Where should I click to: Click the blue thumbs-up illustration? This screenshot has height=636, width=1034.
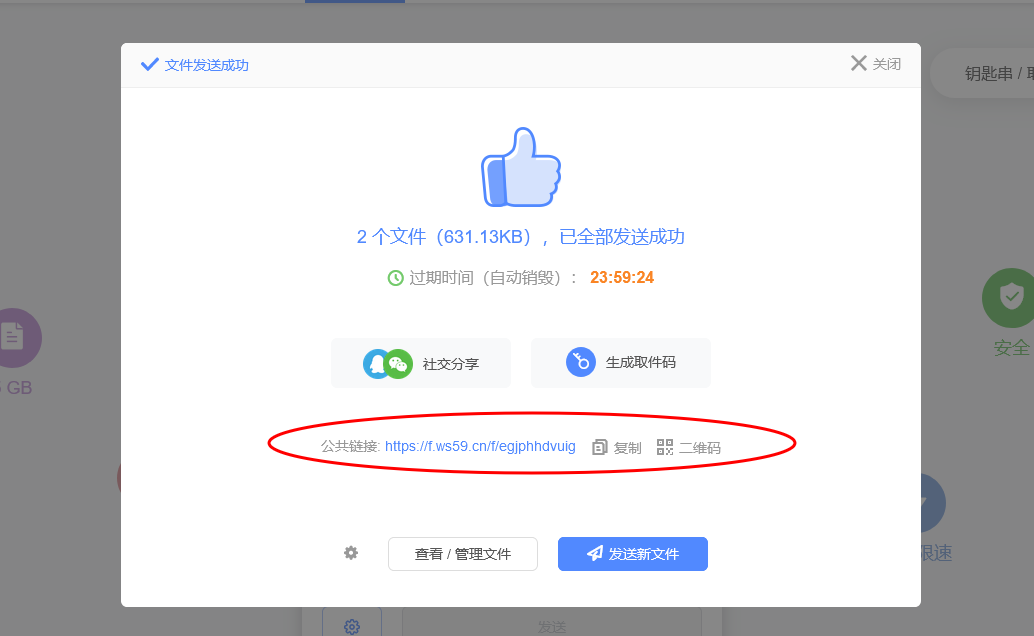point(520,168)
